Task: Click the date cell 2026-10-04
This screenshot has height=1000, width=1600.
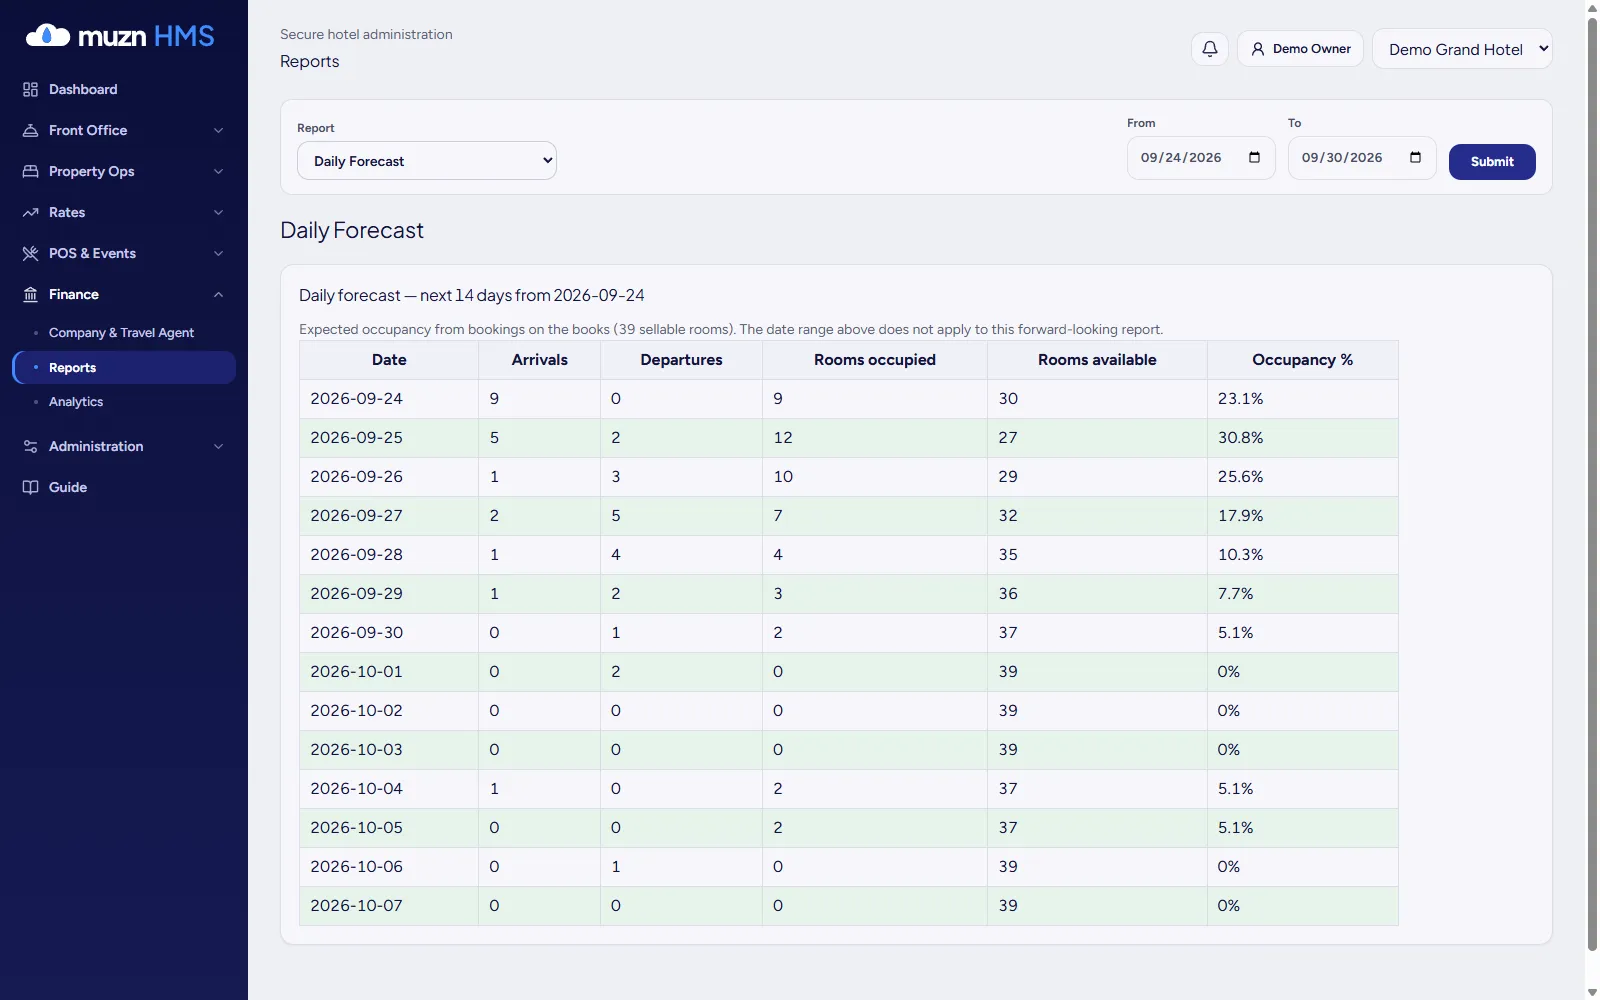Action: pyautogui.click(x=389, y=789)
